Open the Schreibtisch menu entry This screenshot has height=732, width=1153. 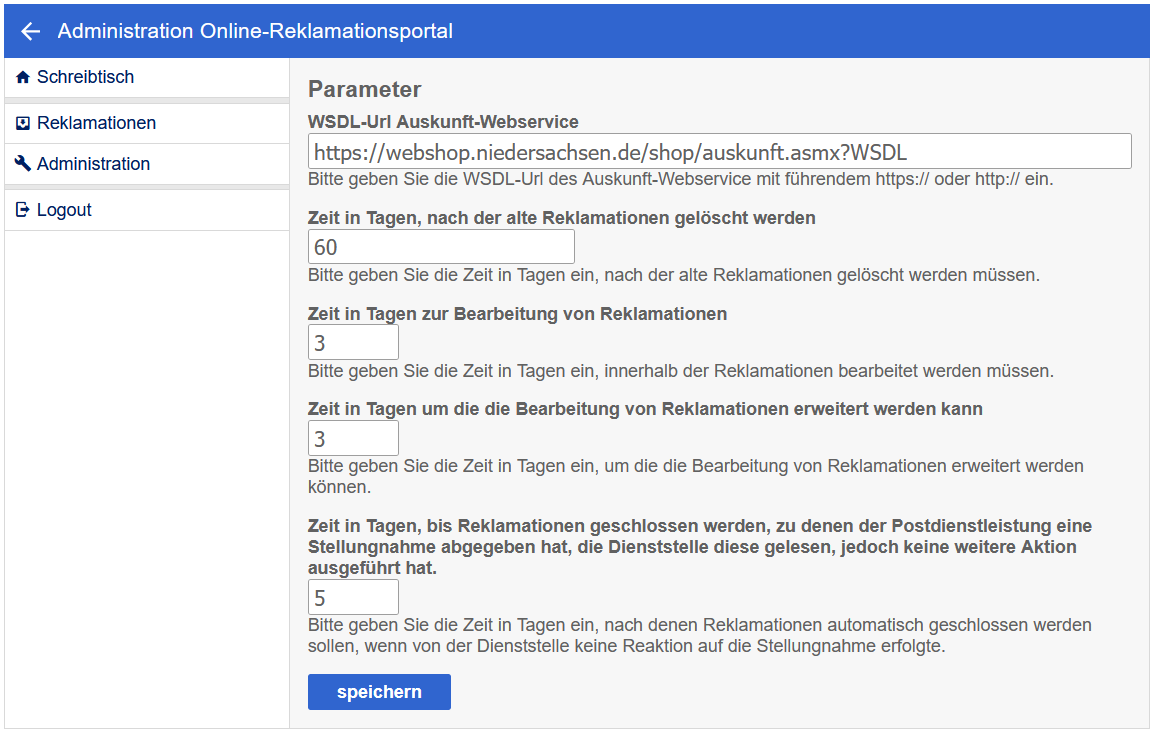click(85, 77)
